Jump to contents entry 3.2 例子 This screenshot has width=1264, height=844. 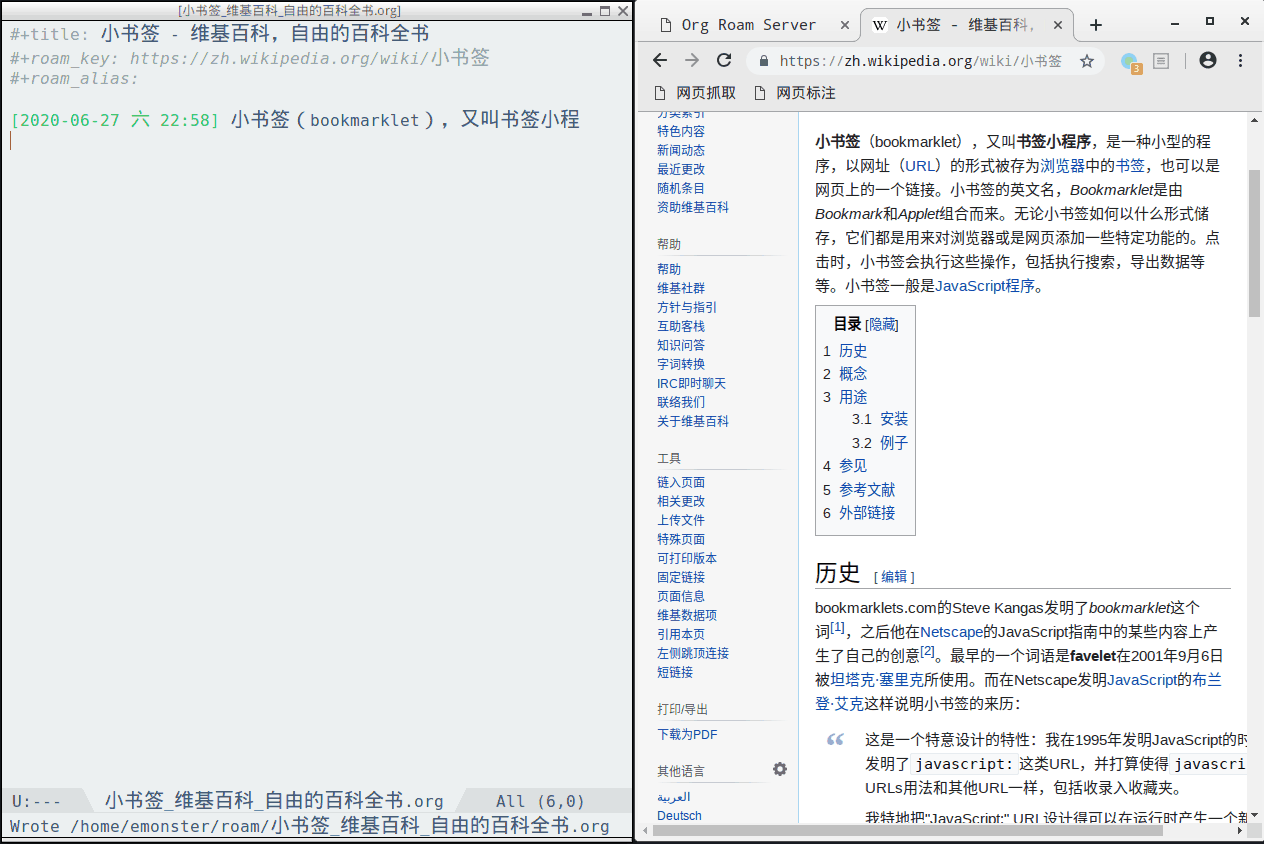(x=894, y=443)
